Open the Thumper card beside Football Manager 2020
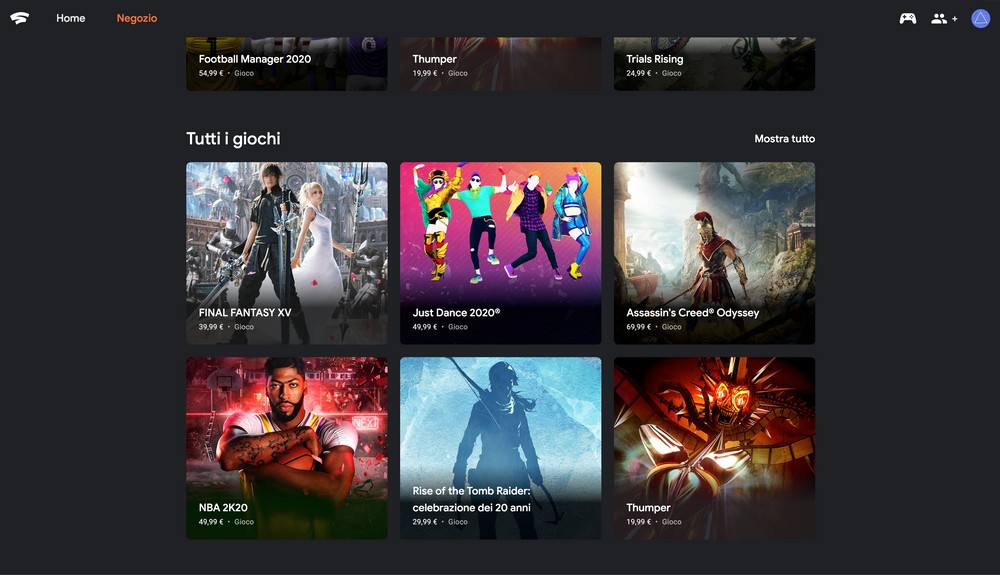Screen dimensions: 1000x575 click(500, 64)
